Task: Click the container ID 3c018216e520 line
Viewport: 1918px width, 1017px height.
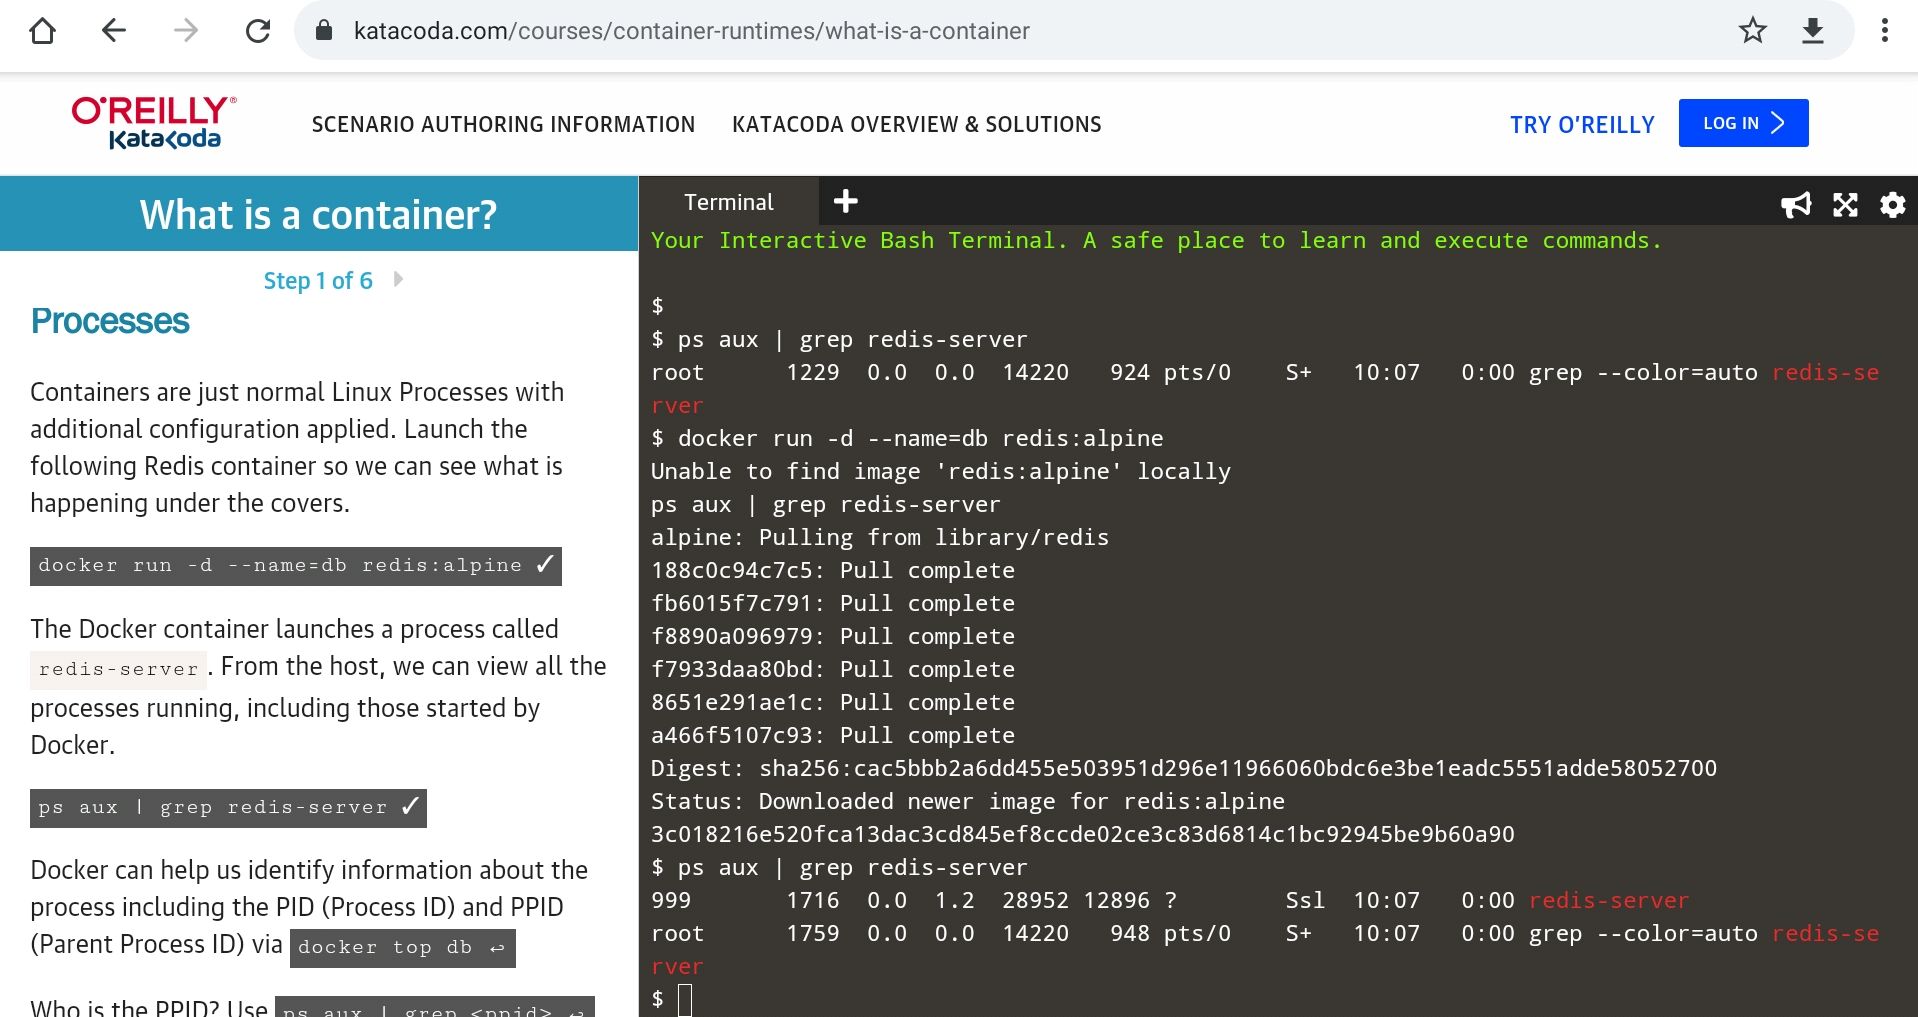Action: pyautogui.click(x=1083, y=834)
